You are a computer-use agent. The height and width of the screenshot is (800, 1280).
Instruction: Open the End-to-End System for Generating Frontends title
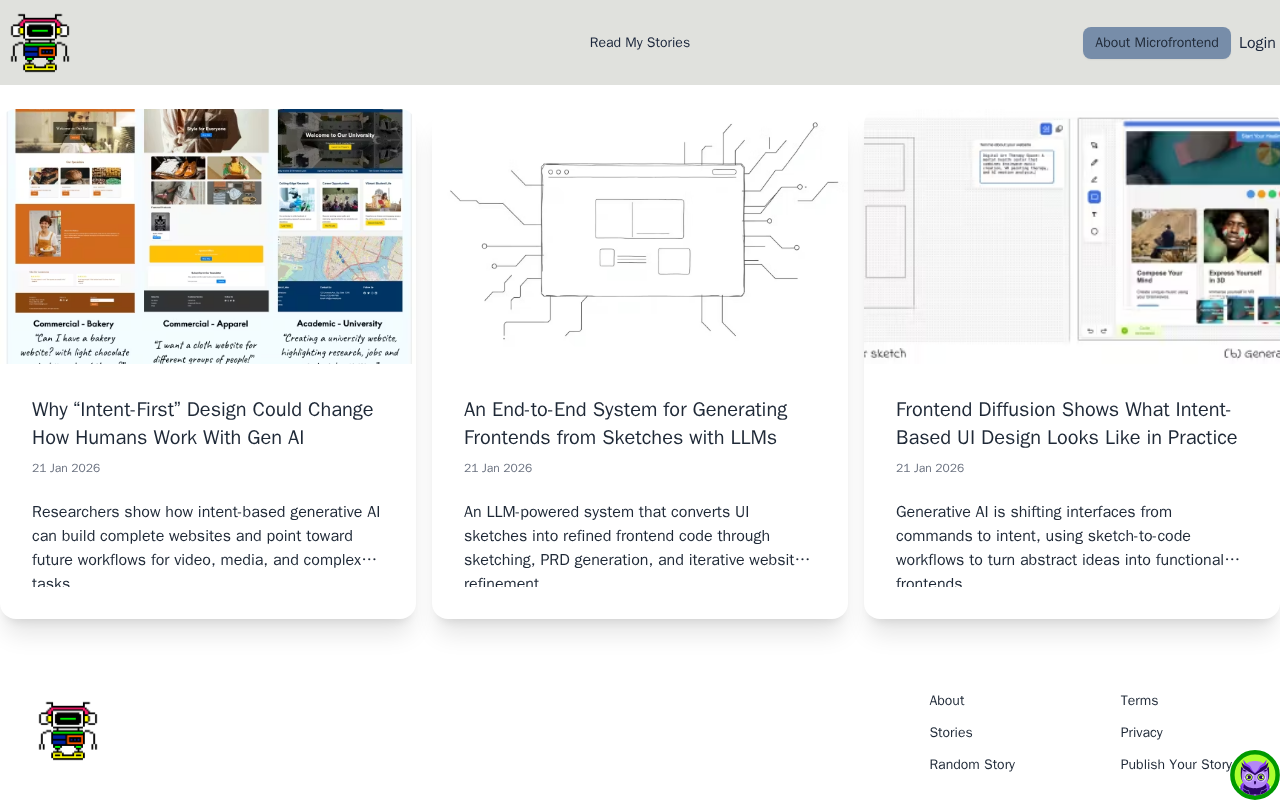pyautogui.click(x=625, y=424)
